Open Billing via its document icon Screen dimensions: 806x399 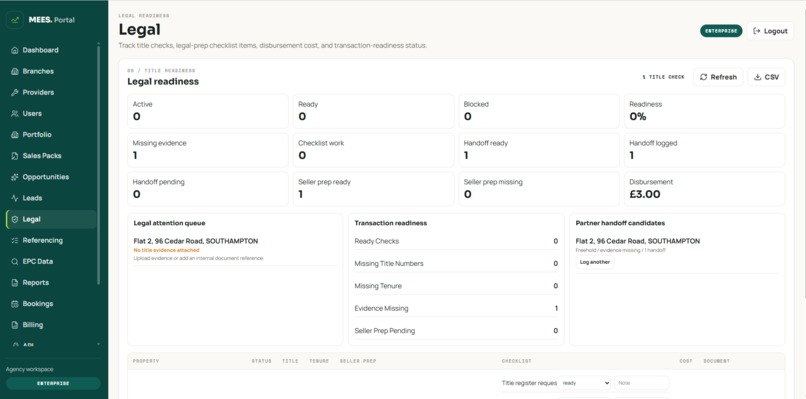pos(14,325)
